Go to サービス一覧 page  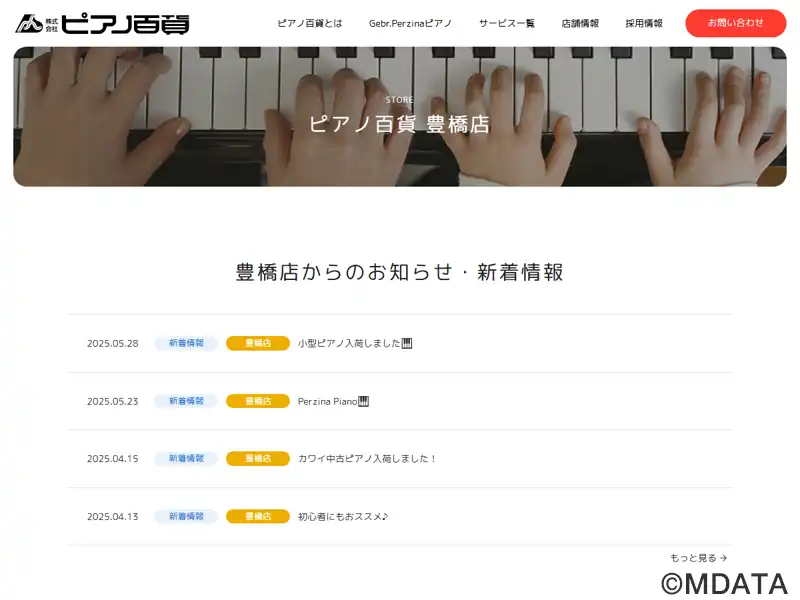click(507, 23)
